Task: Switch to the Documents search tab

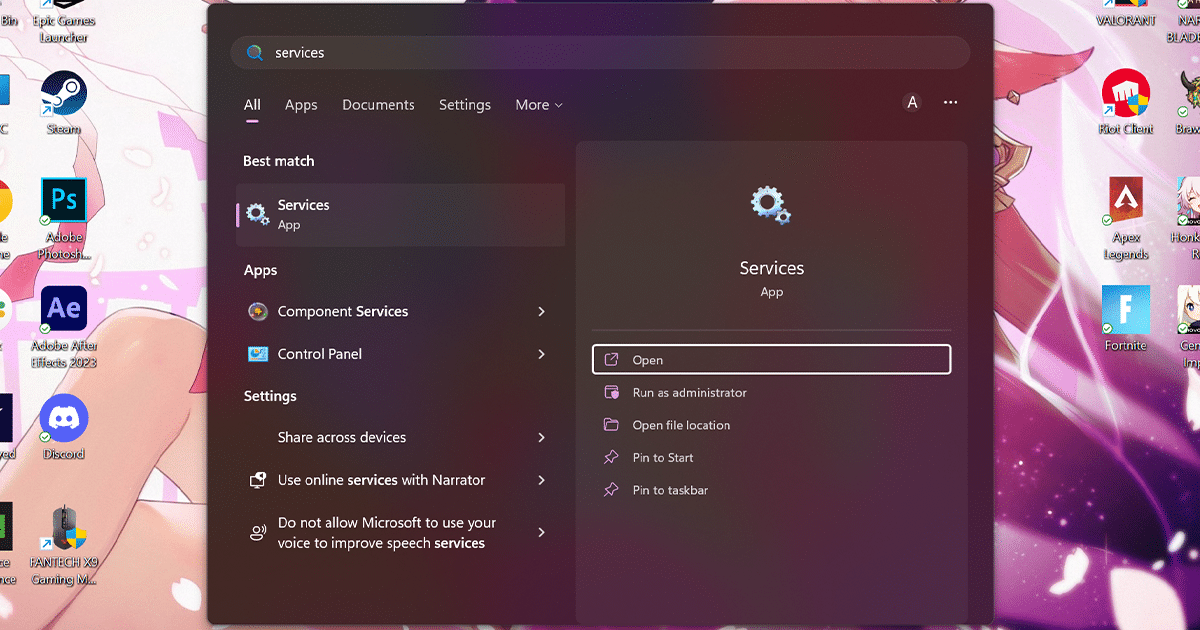Action: click(x=378, y=105)
